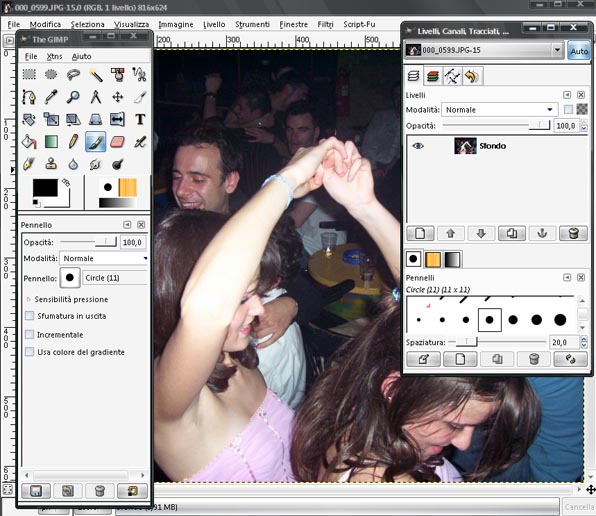Delete the layer with trash button
Screen dimensions: 596x516
click(x=573, y=233)
